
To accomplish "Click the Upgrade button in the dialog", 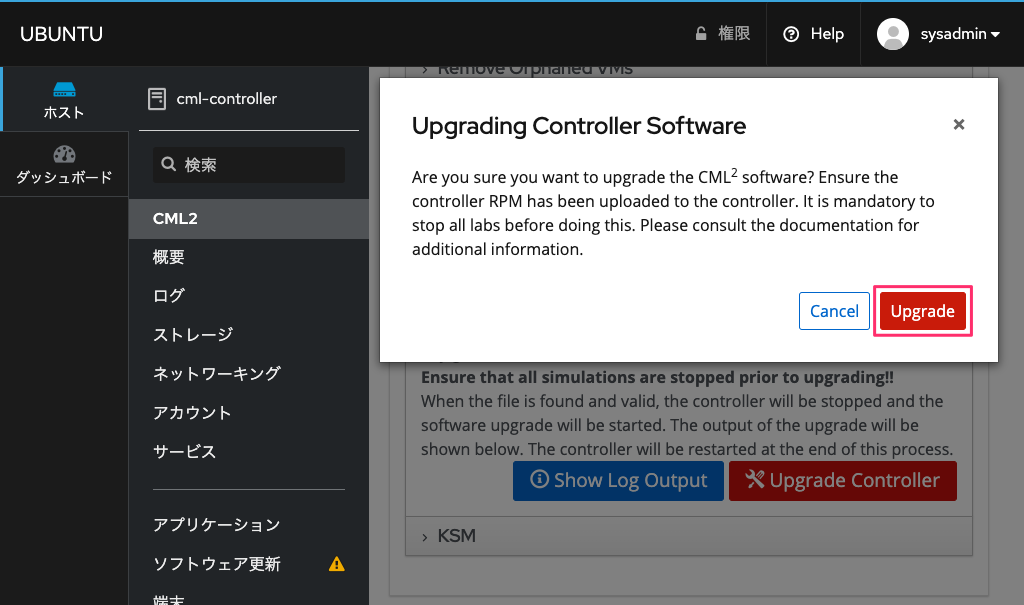I will tap(922, 311).
